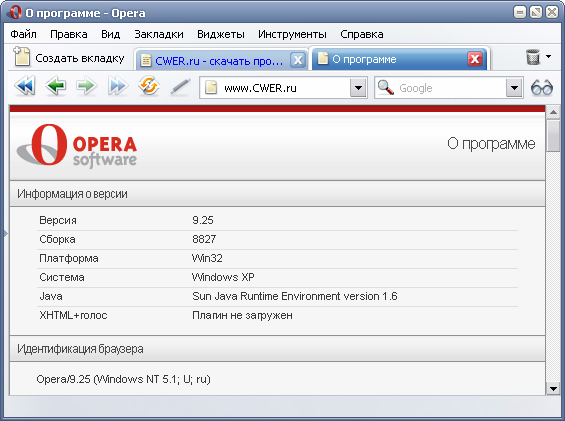This screenshot has height=421, width=565.
Task: Open the Справка menu
Action: click(x=362, y=34)
